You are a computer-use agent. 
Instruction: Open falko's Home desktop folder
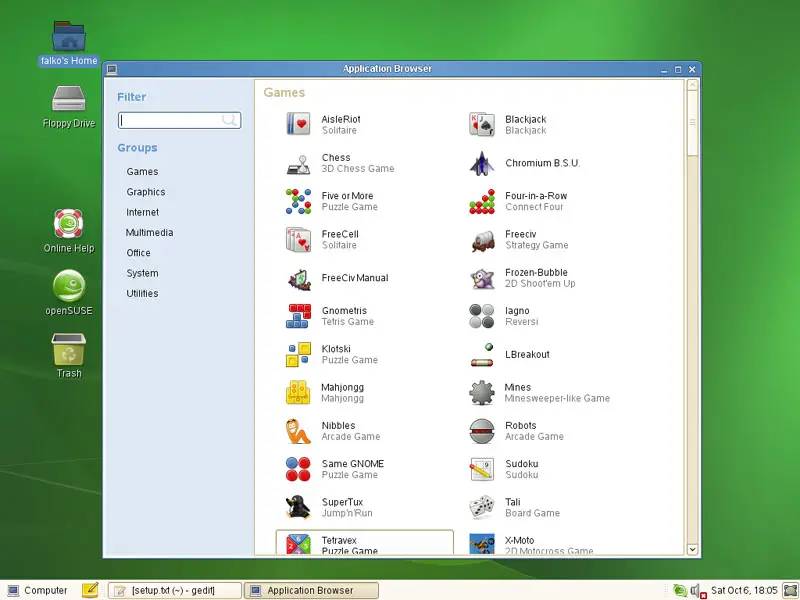coord(69,43)
